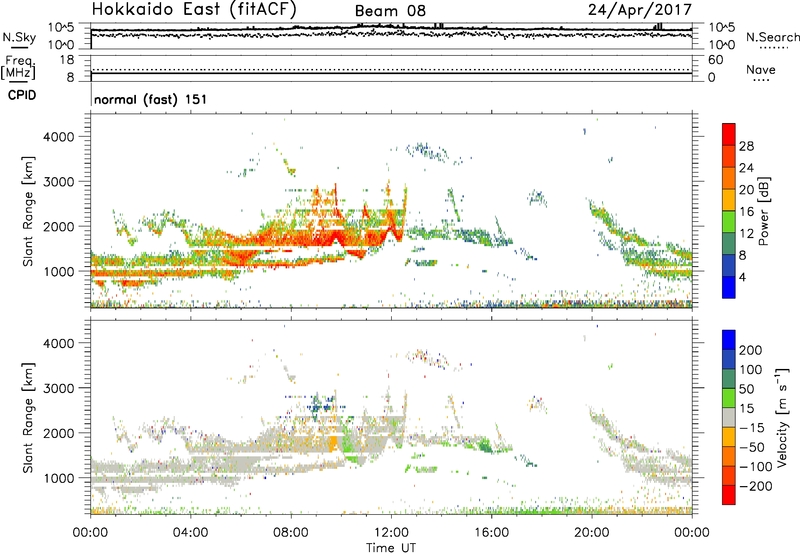Select the '28' value on power colorbar
Image resolution: width=800 pixels, height=554 pixels.
point(746,146)
